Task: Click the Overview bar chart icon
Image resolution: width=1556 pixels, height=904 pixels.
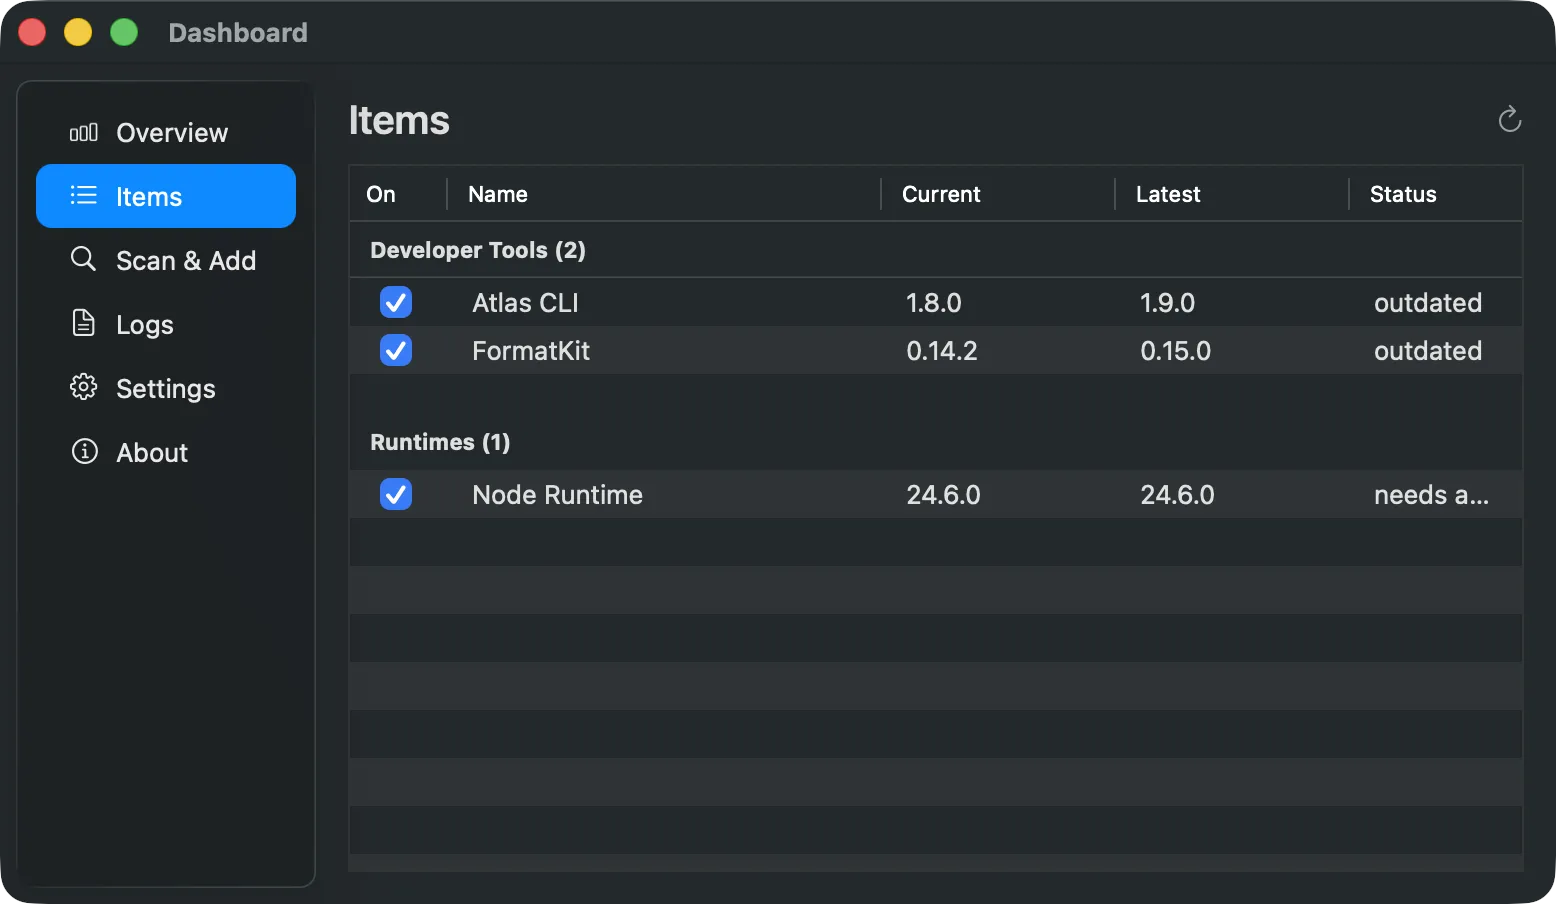Action: (x=84, y=132)
